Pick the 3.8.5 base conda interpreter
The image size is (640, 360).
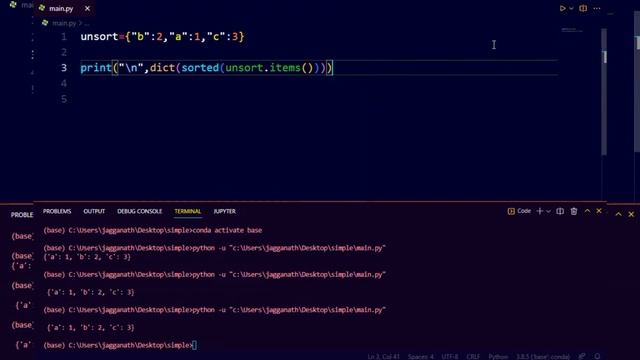pyautogui.click(x=543, y=356)
